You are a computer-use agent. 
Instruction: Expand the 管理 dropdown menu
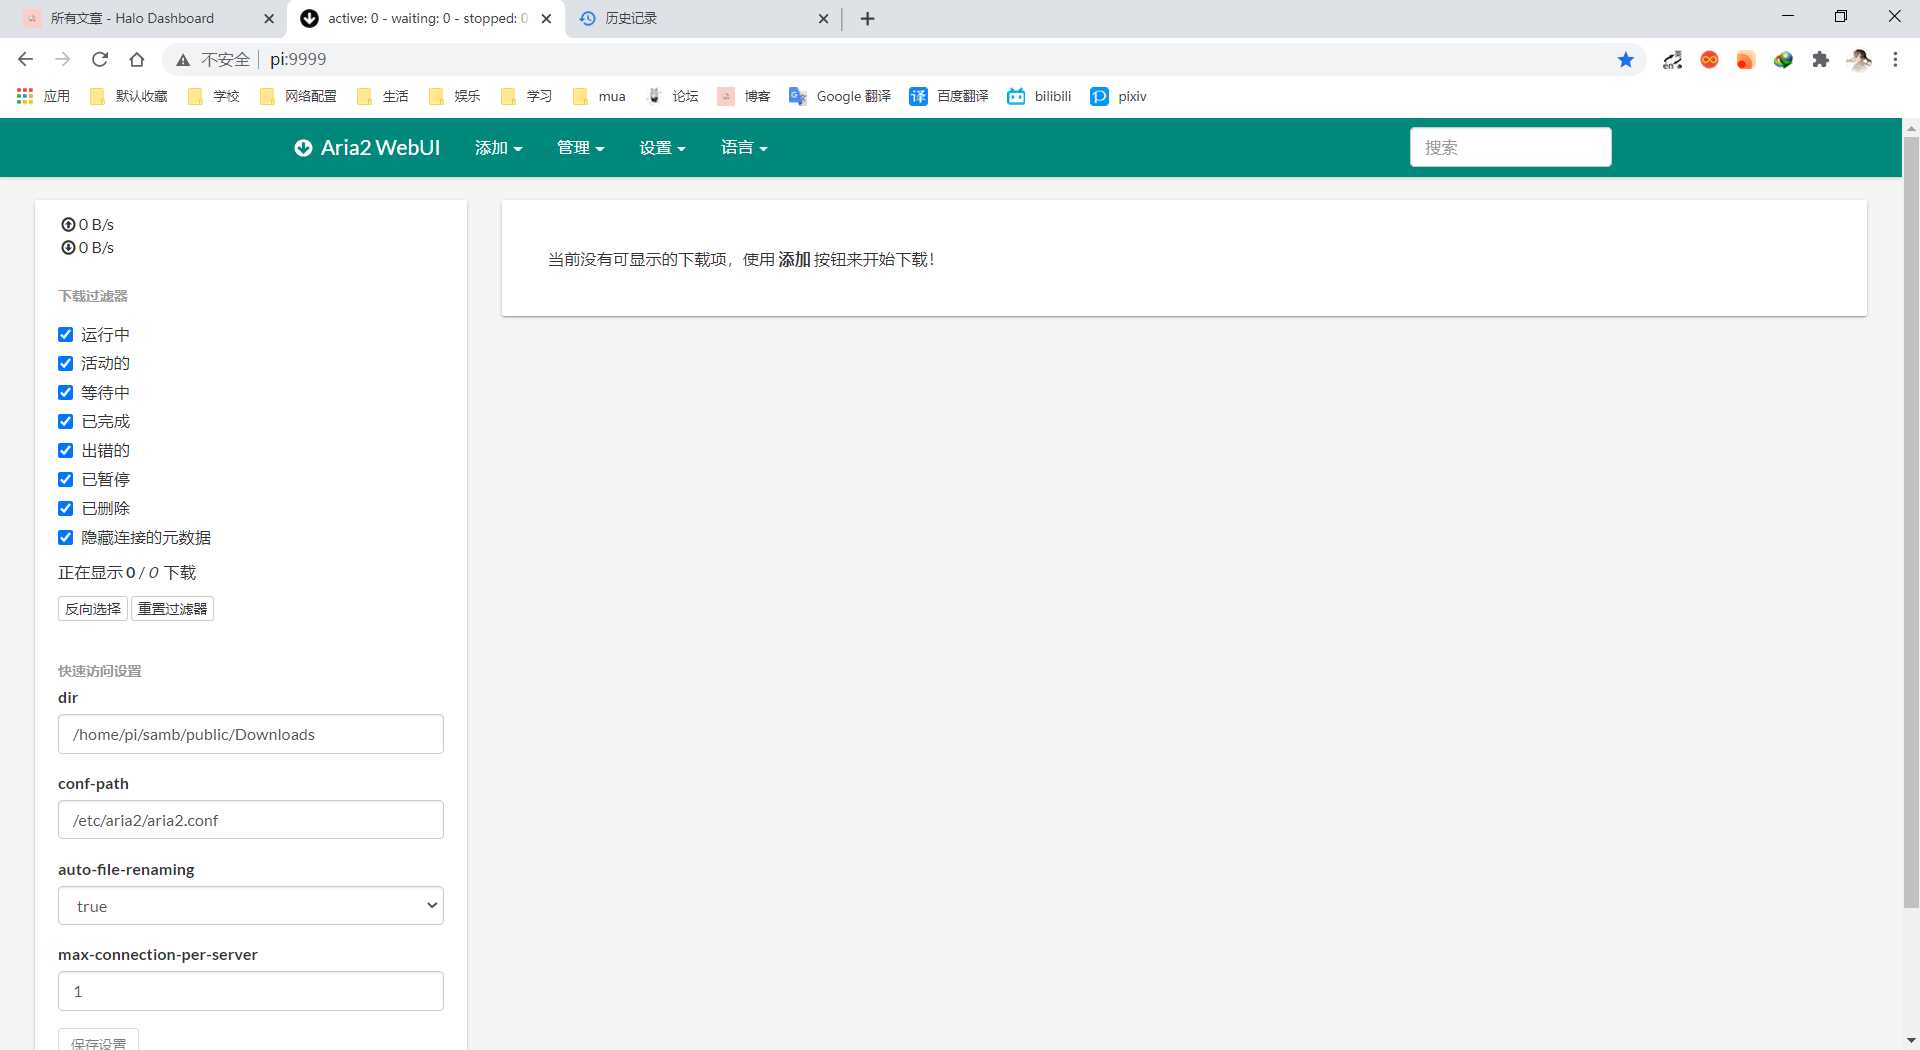point(580,148)
